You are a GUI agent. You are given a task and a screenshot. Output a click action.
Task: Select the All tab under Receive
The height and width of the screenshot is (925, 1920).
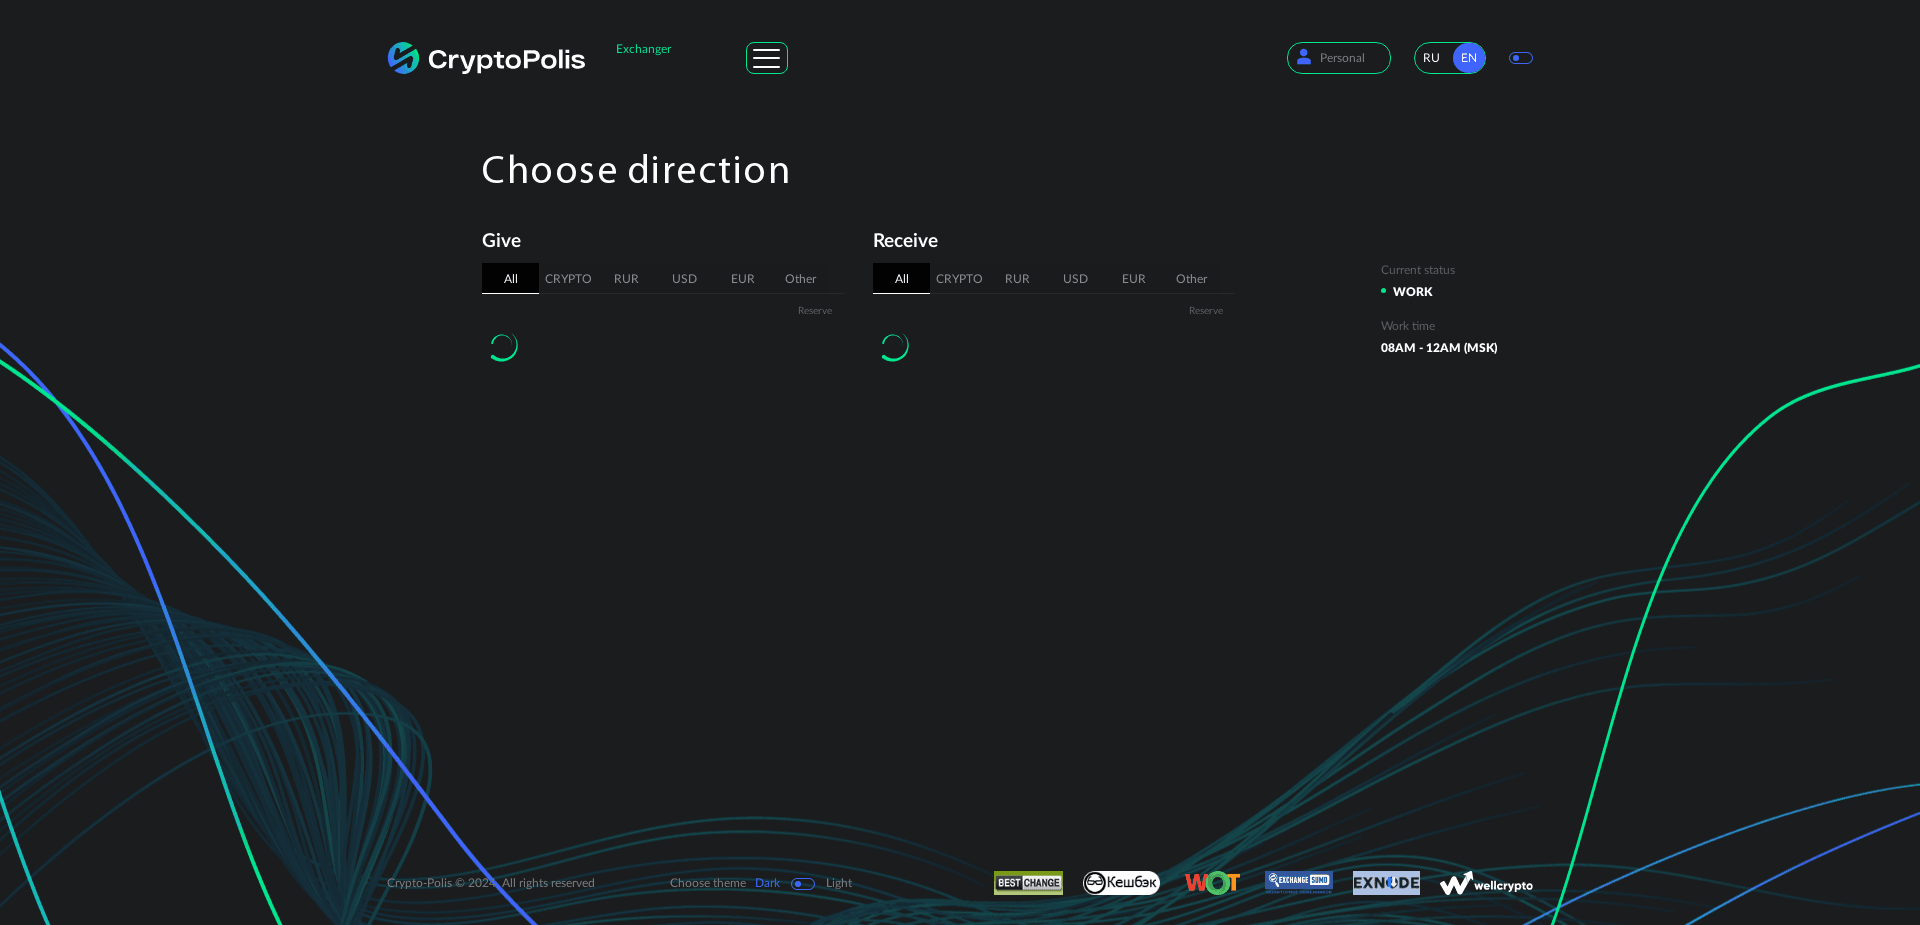pos(901,278)
